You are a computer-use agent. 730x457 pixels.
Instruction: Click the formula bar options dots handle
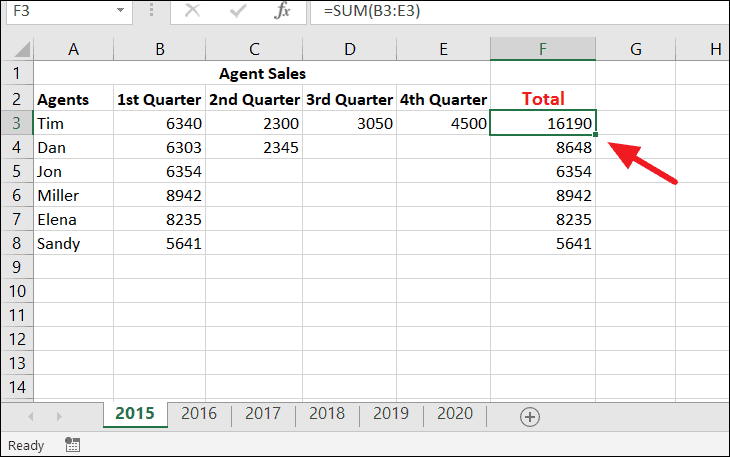click(x=151, y=10)
